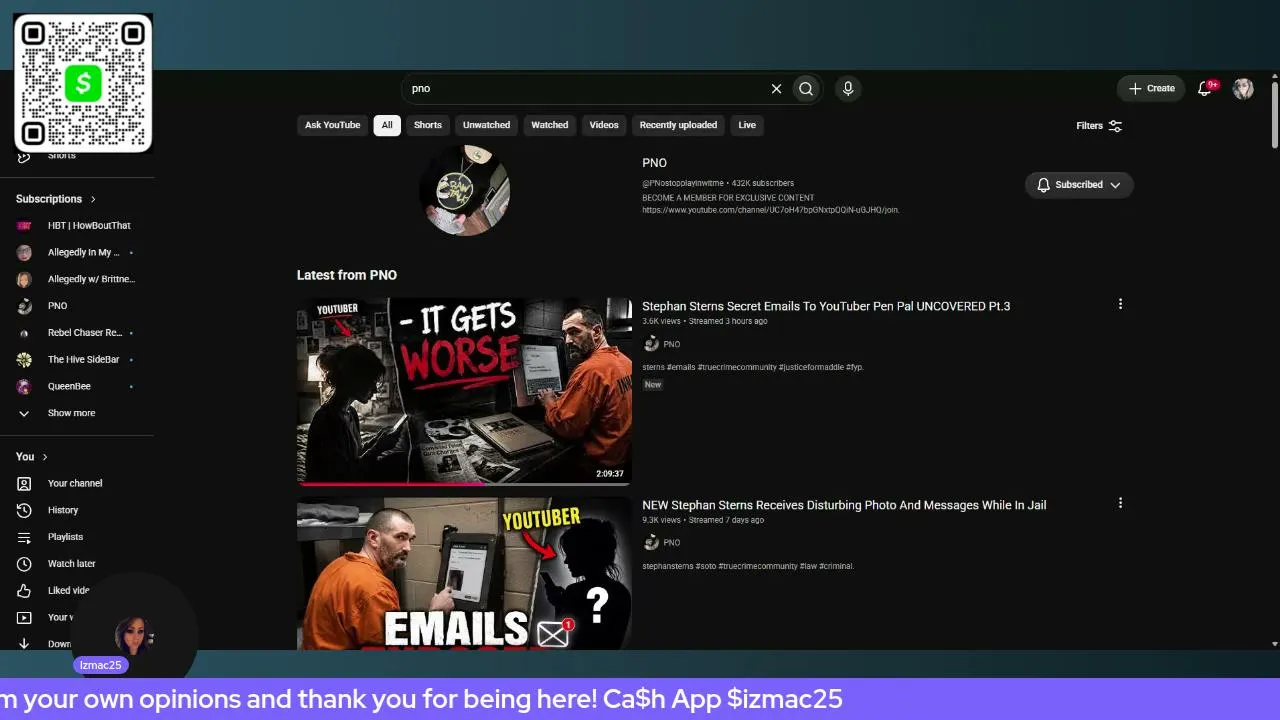The height and width of the screenshot is (720, 1280).
Task: Play the 'Emails' jail video thumbnail
Action: [464, 573]
